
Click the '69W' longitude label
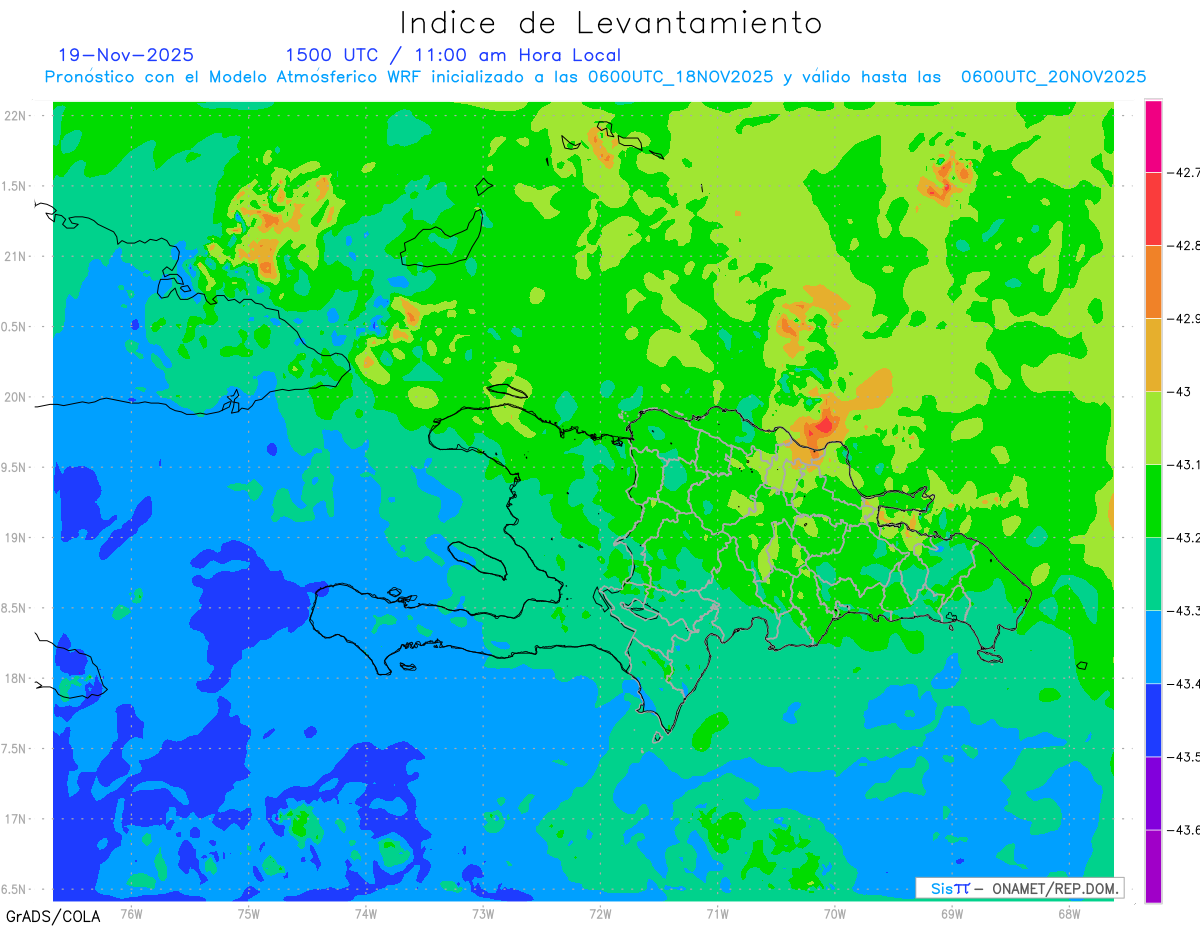click(952, 913)
